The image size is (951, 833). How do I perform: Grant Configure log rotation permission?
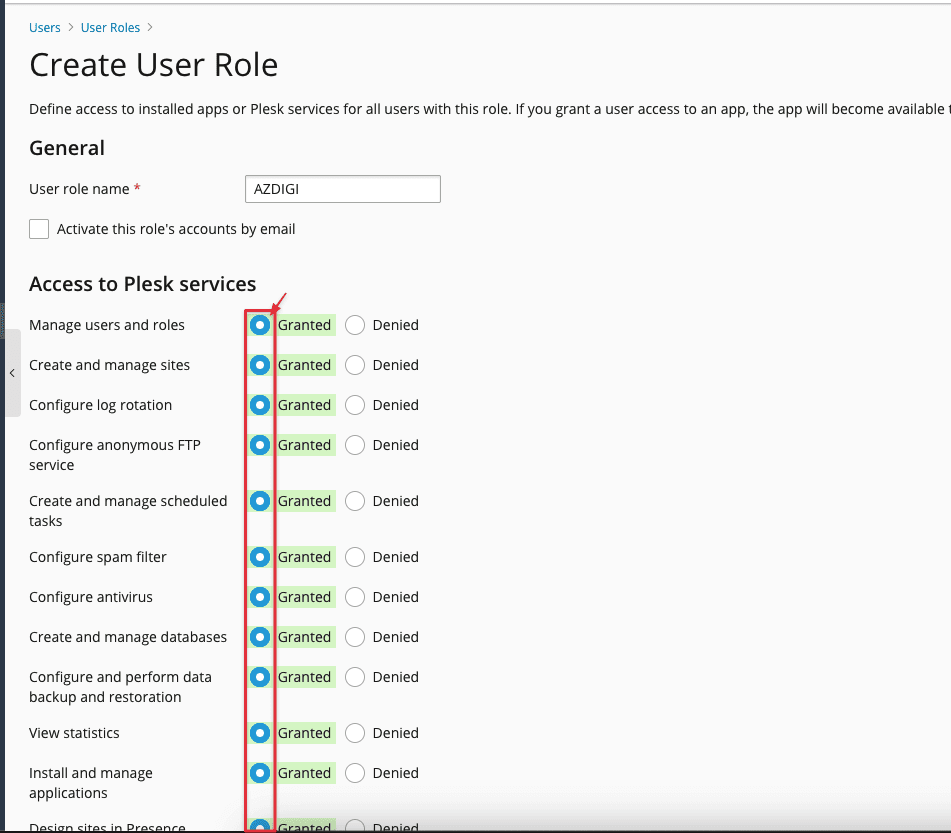(260, 405)
